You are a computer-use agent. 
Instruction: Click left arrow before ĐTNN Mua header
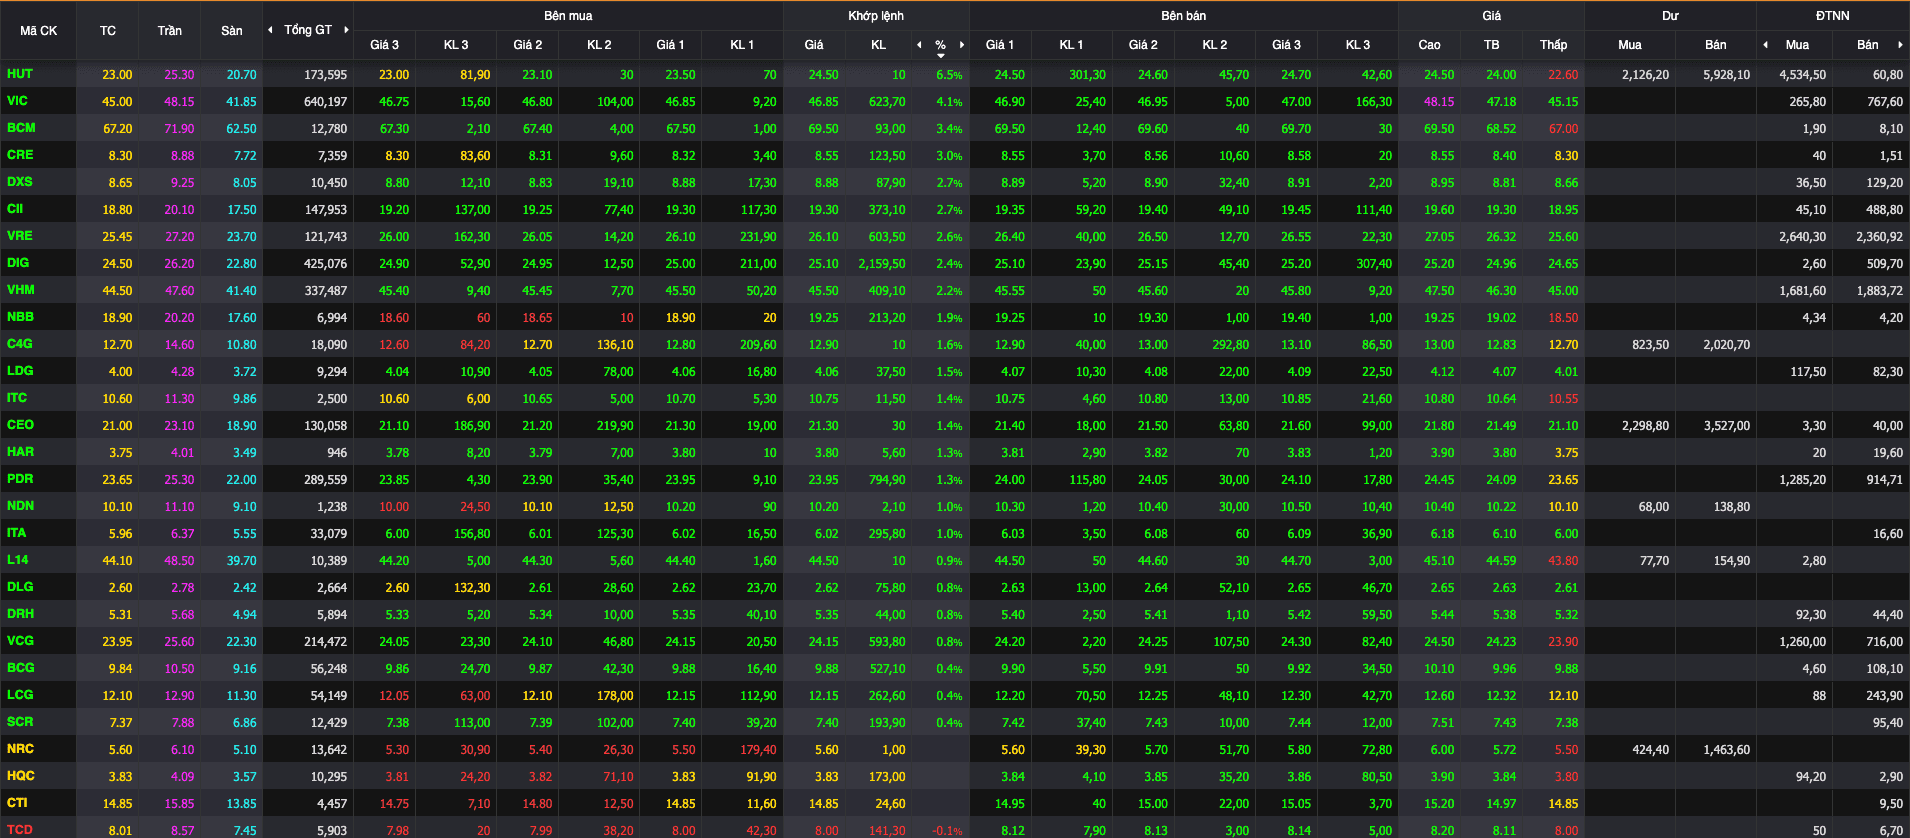(1766, 45)
